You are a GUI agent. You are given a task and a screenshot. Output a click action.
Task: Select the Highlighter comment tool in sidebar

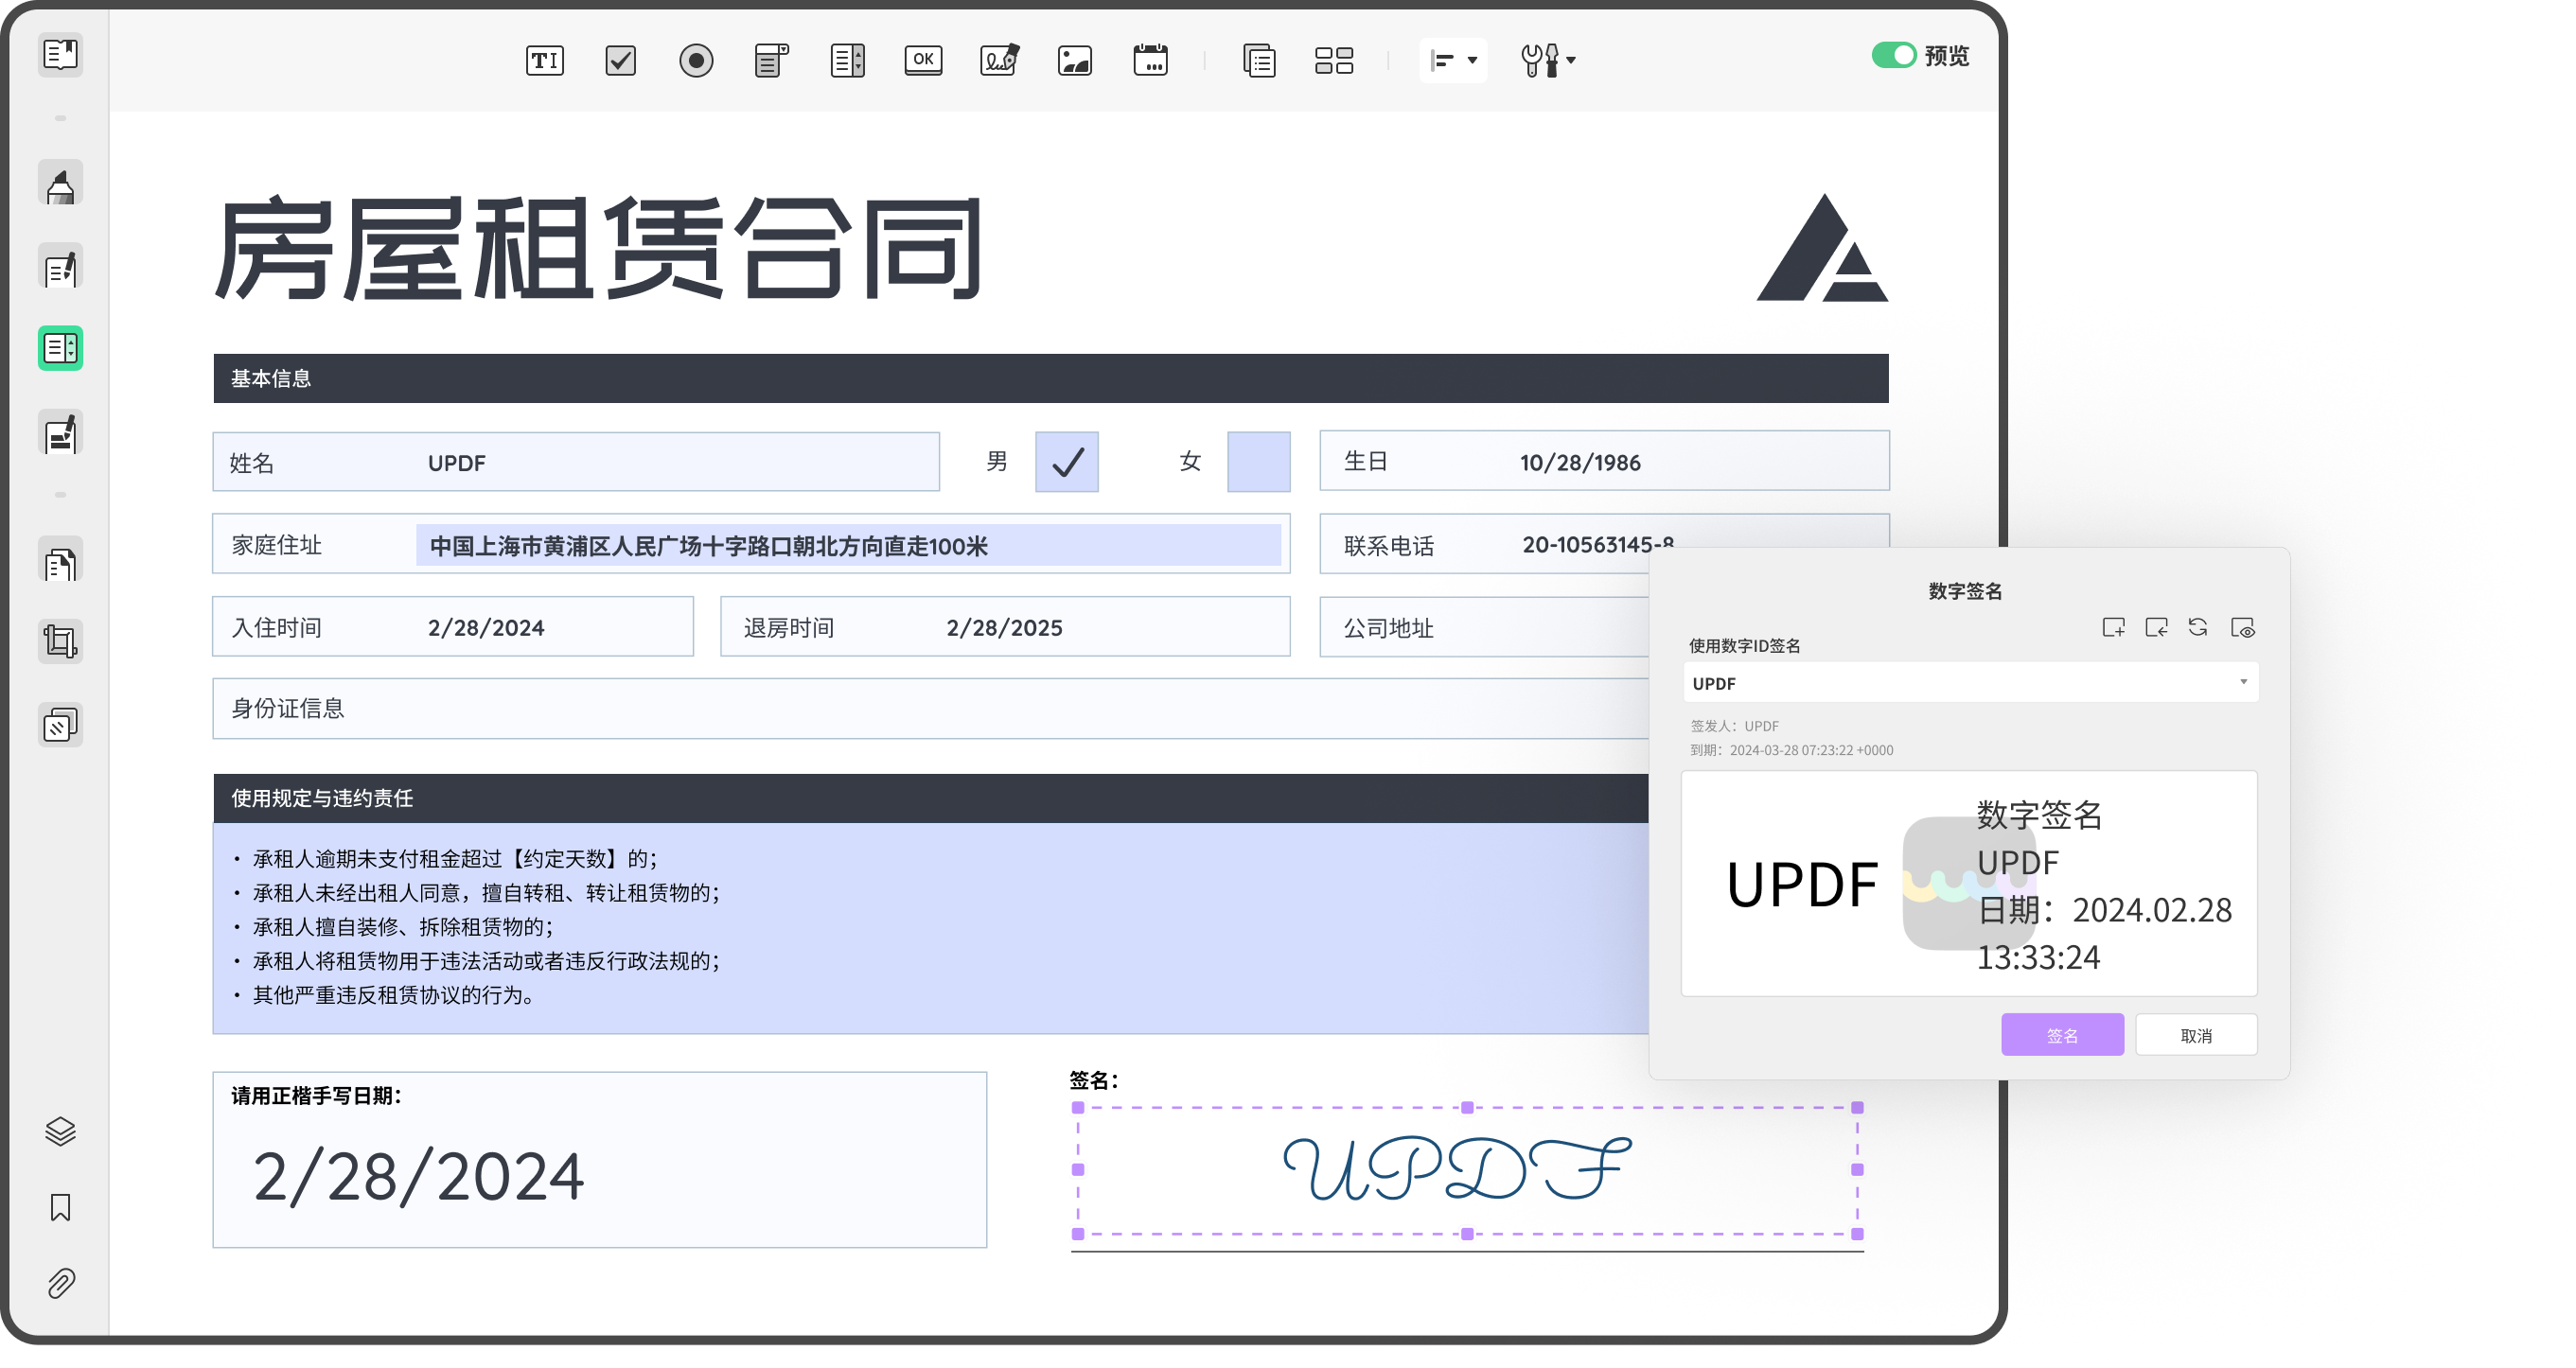60,184
